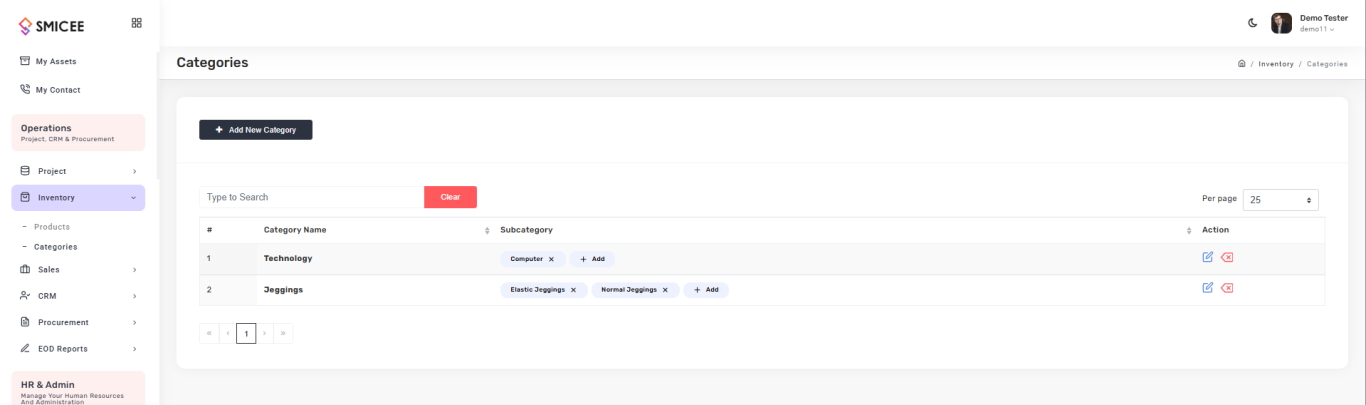Expand the Procurement menu
The image size is (1366, 405).
78,322
